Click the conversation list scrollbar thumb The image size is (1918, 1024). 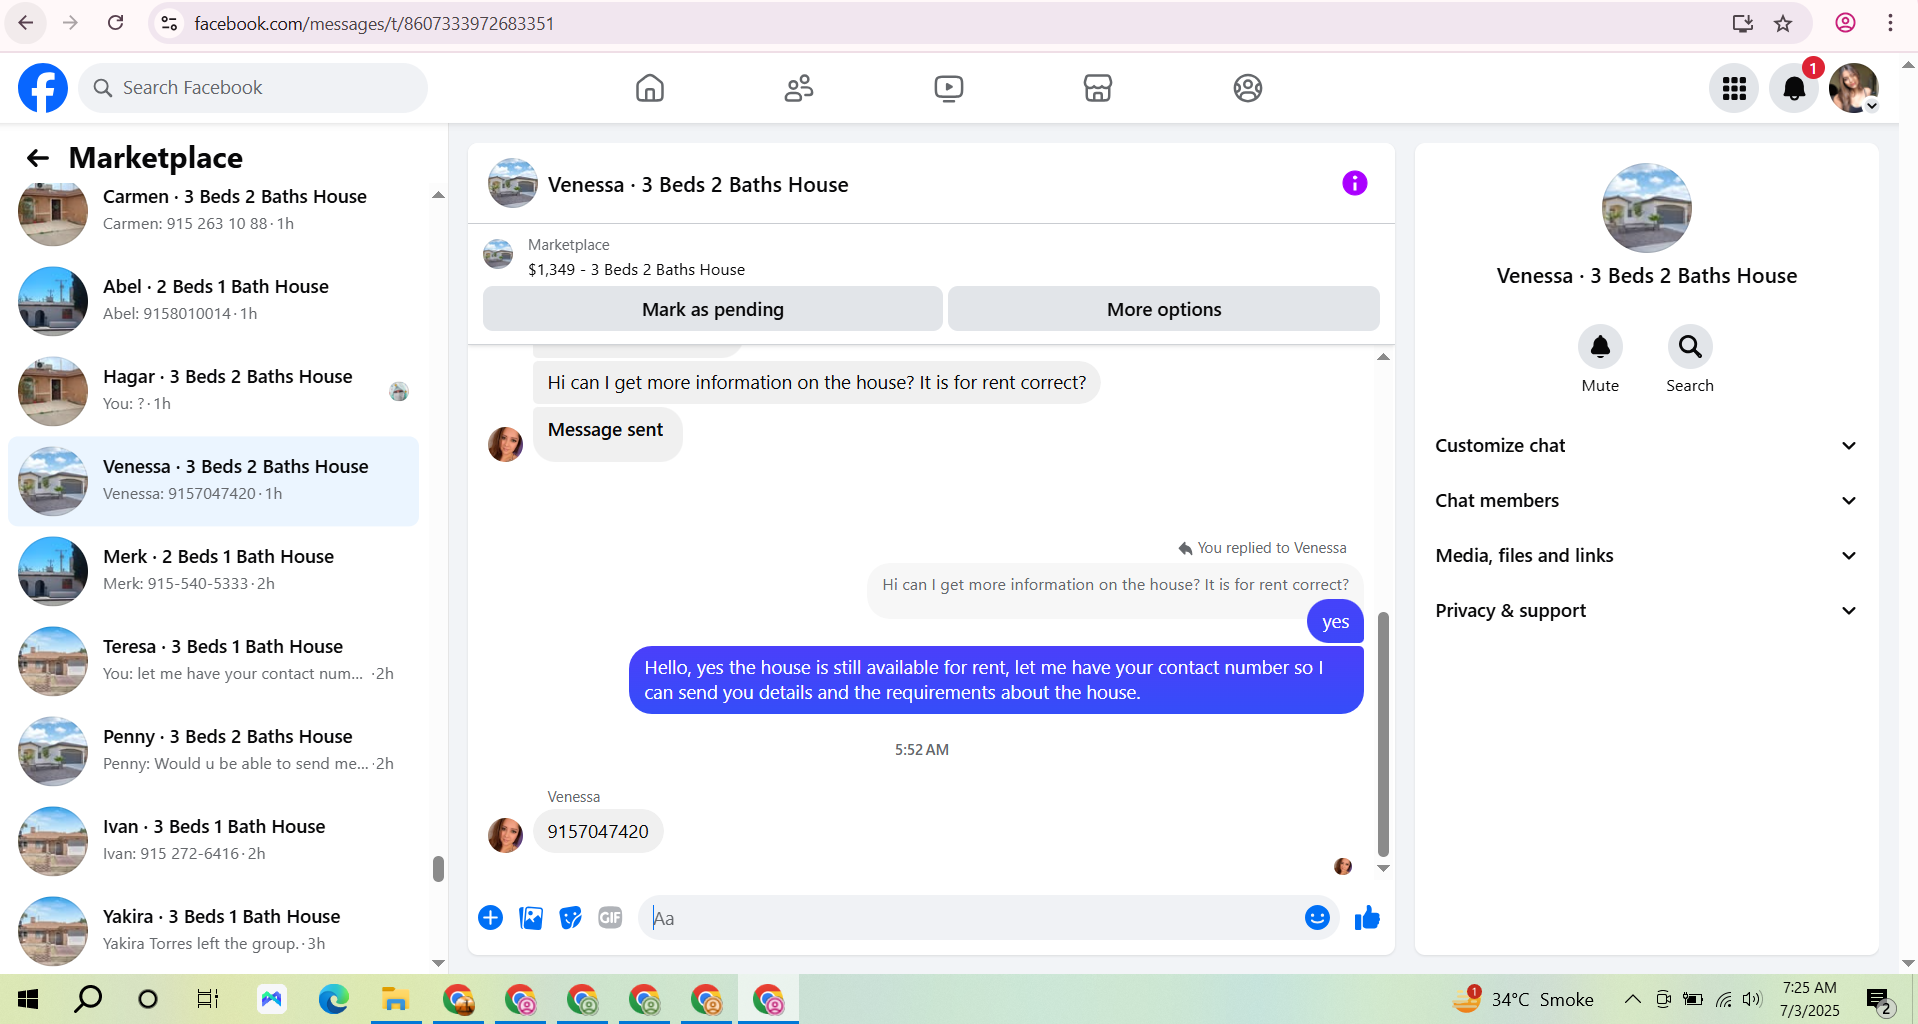[438, 868]
